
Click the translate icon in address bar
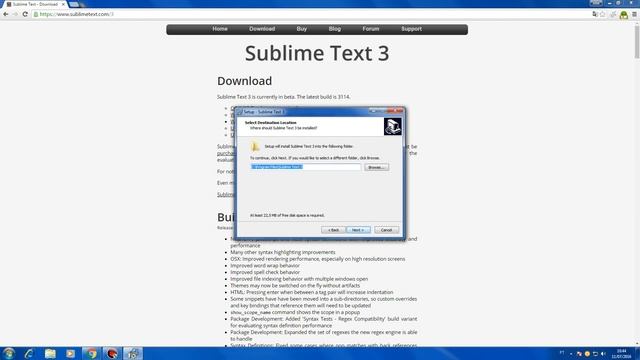595,14
